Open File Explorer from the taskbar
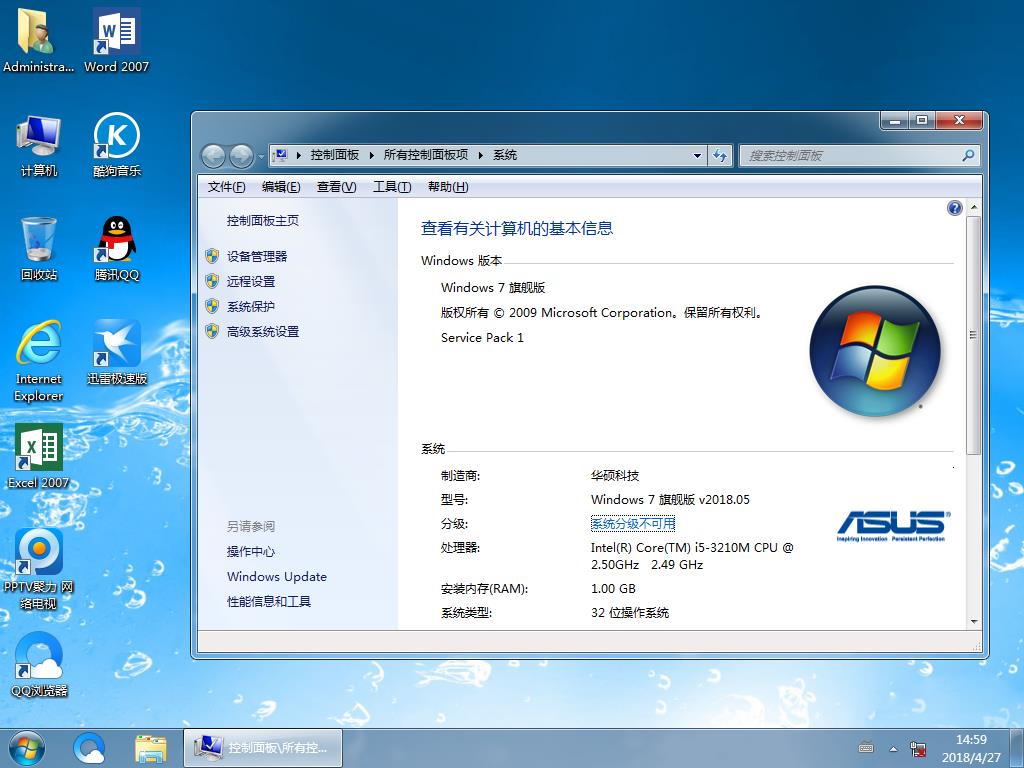Screen dimensions: 1024x768 (150, 748)
